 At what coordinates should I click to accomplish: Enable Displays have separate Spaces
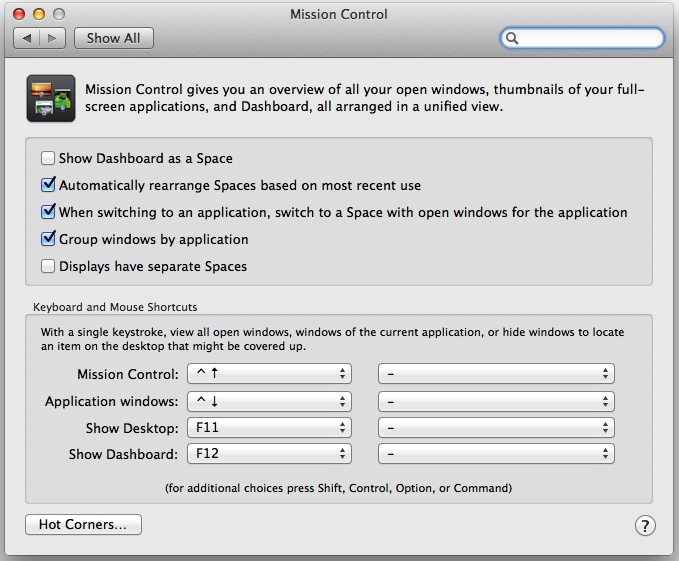[48, 266]
